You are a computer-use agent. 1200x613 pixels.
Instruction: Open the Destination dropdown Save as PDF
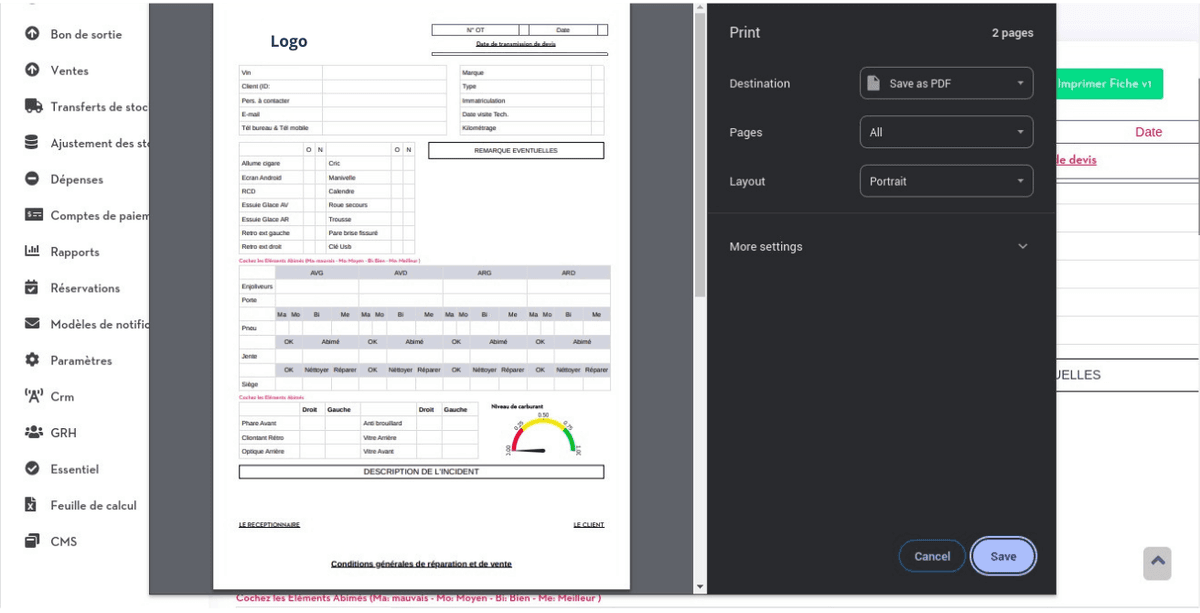946,83
